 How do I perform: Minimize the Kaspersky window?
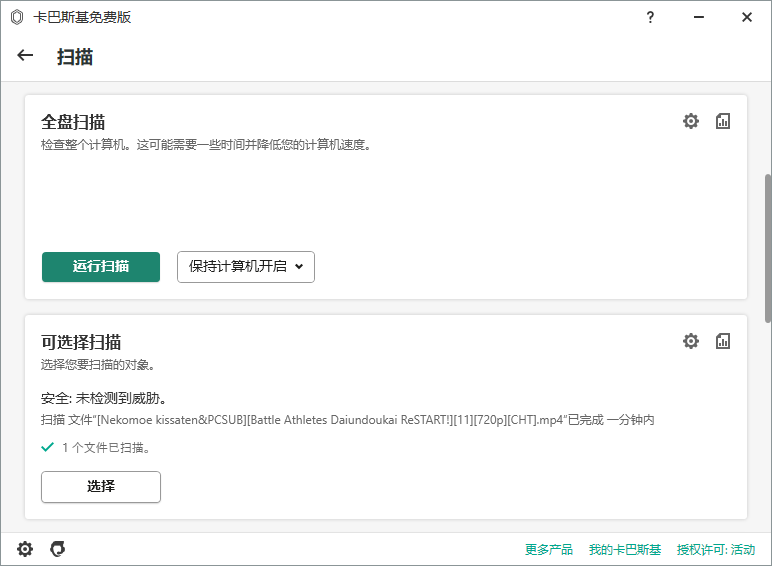coord(699,17)
